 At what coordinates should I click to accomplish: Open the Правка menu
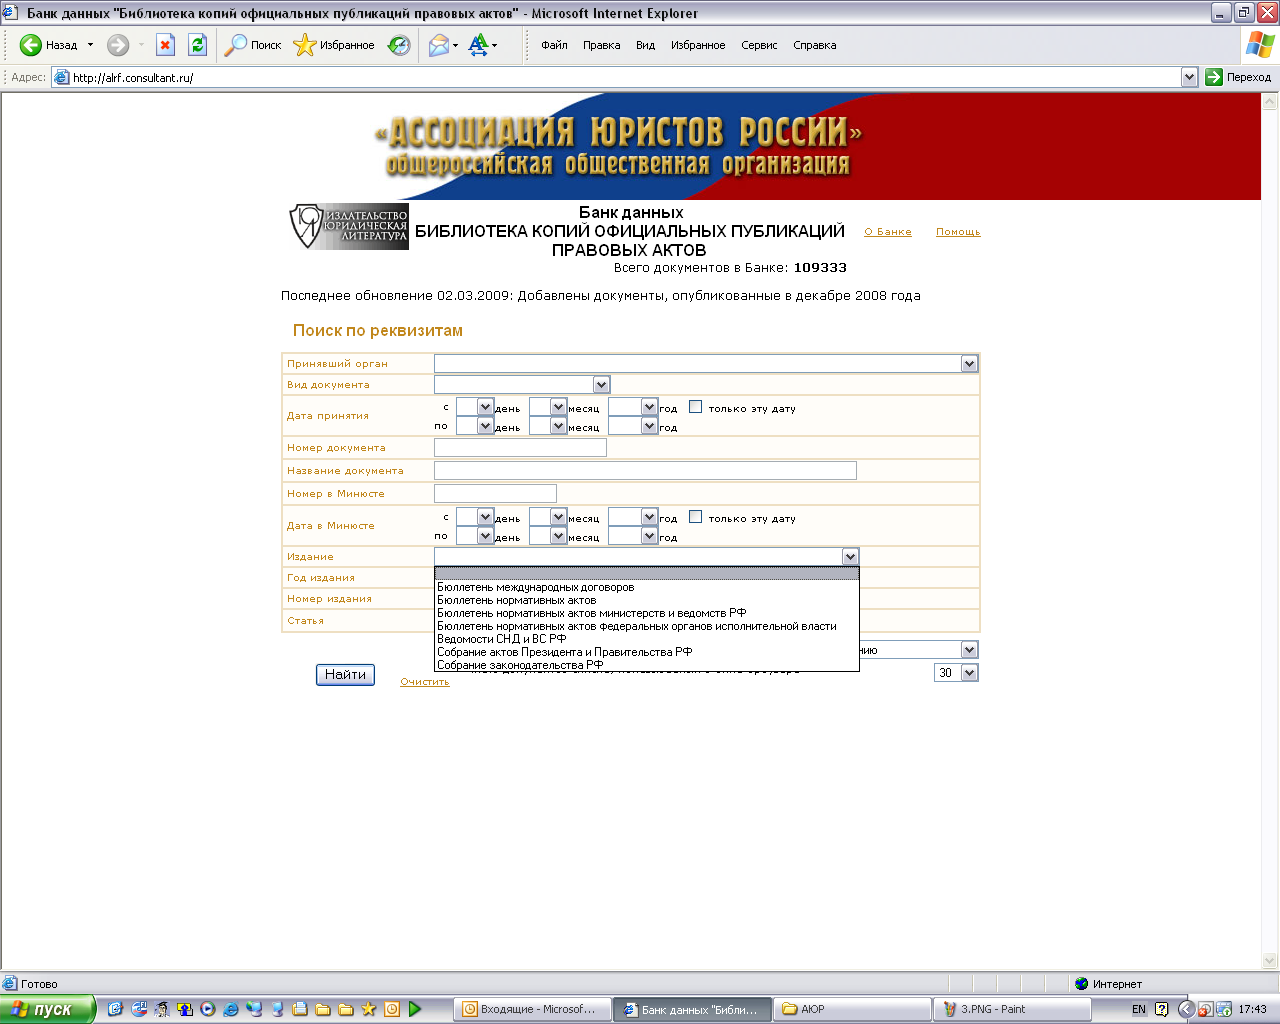coord(601,45)
